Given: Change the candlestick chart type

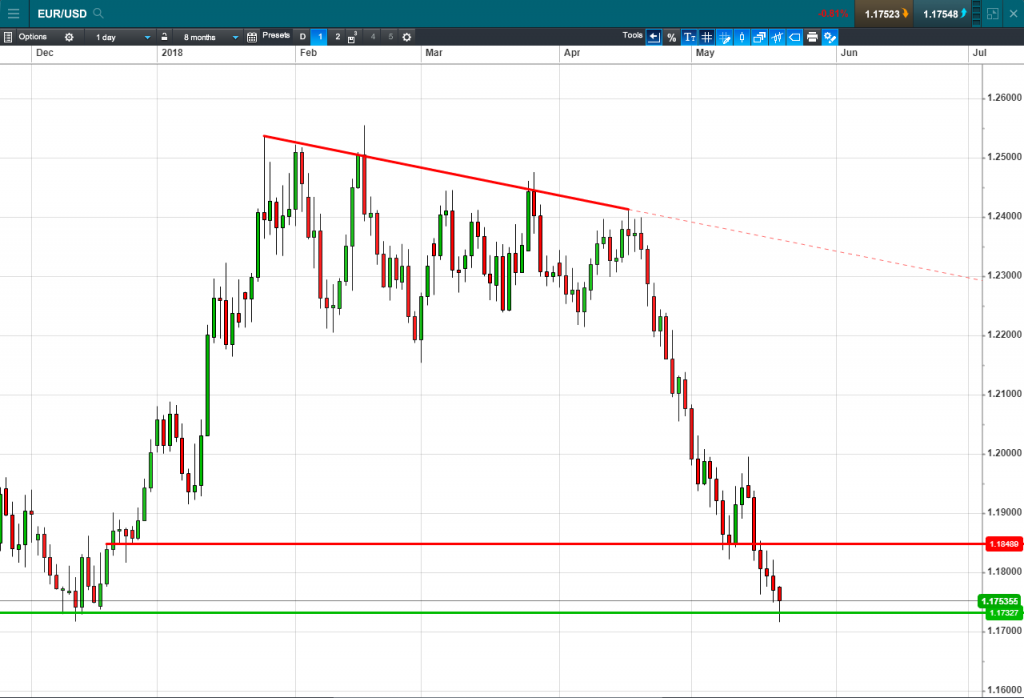Looking at the screenshot, I should (x=742, y=37).
